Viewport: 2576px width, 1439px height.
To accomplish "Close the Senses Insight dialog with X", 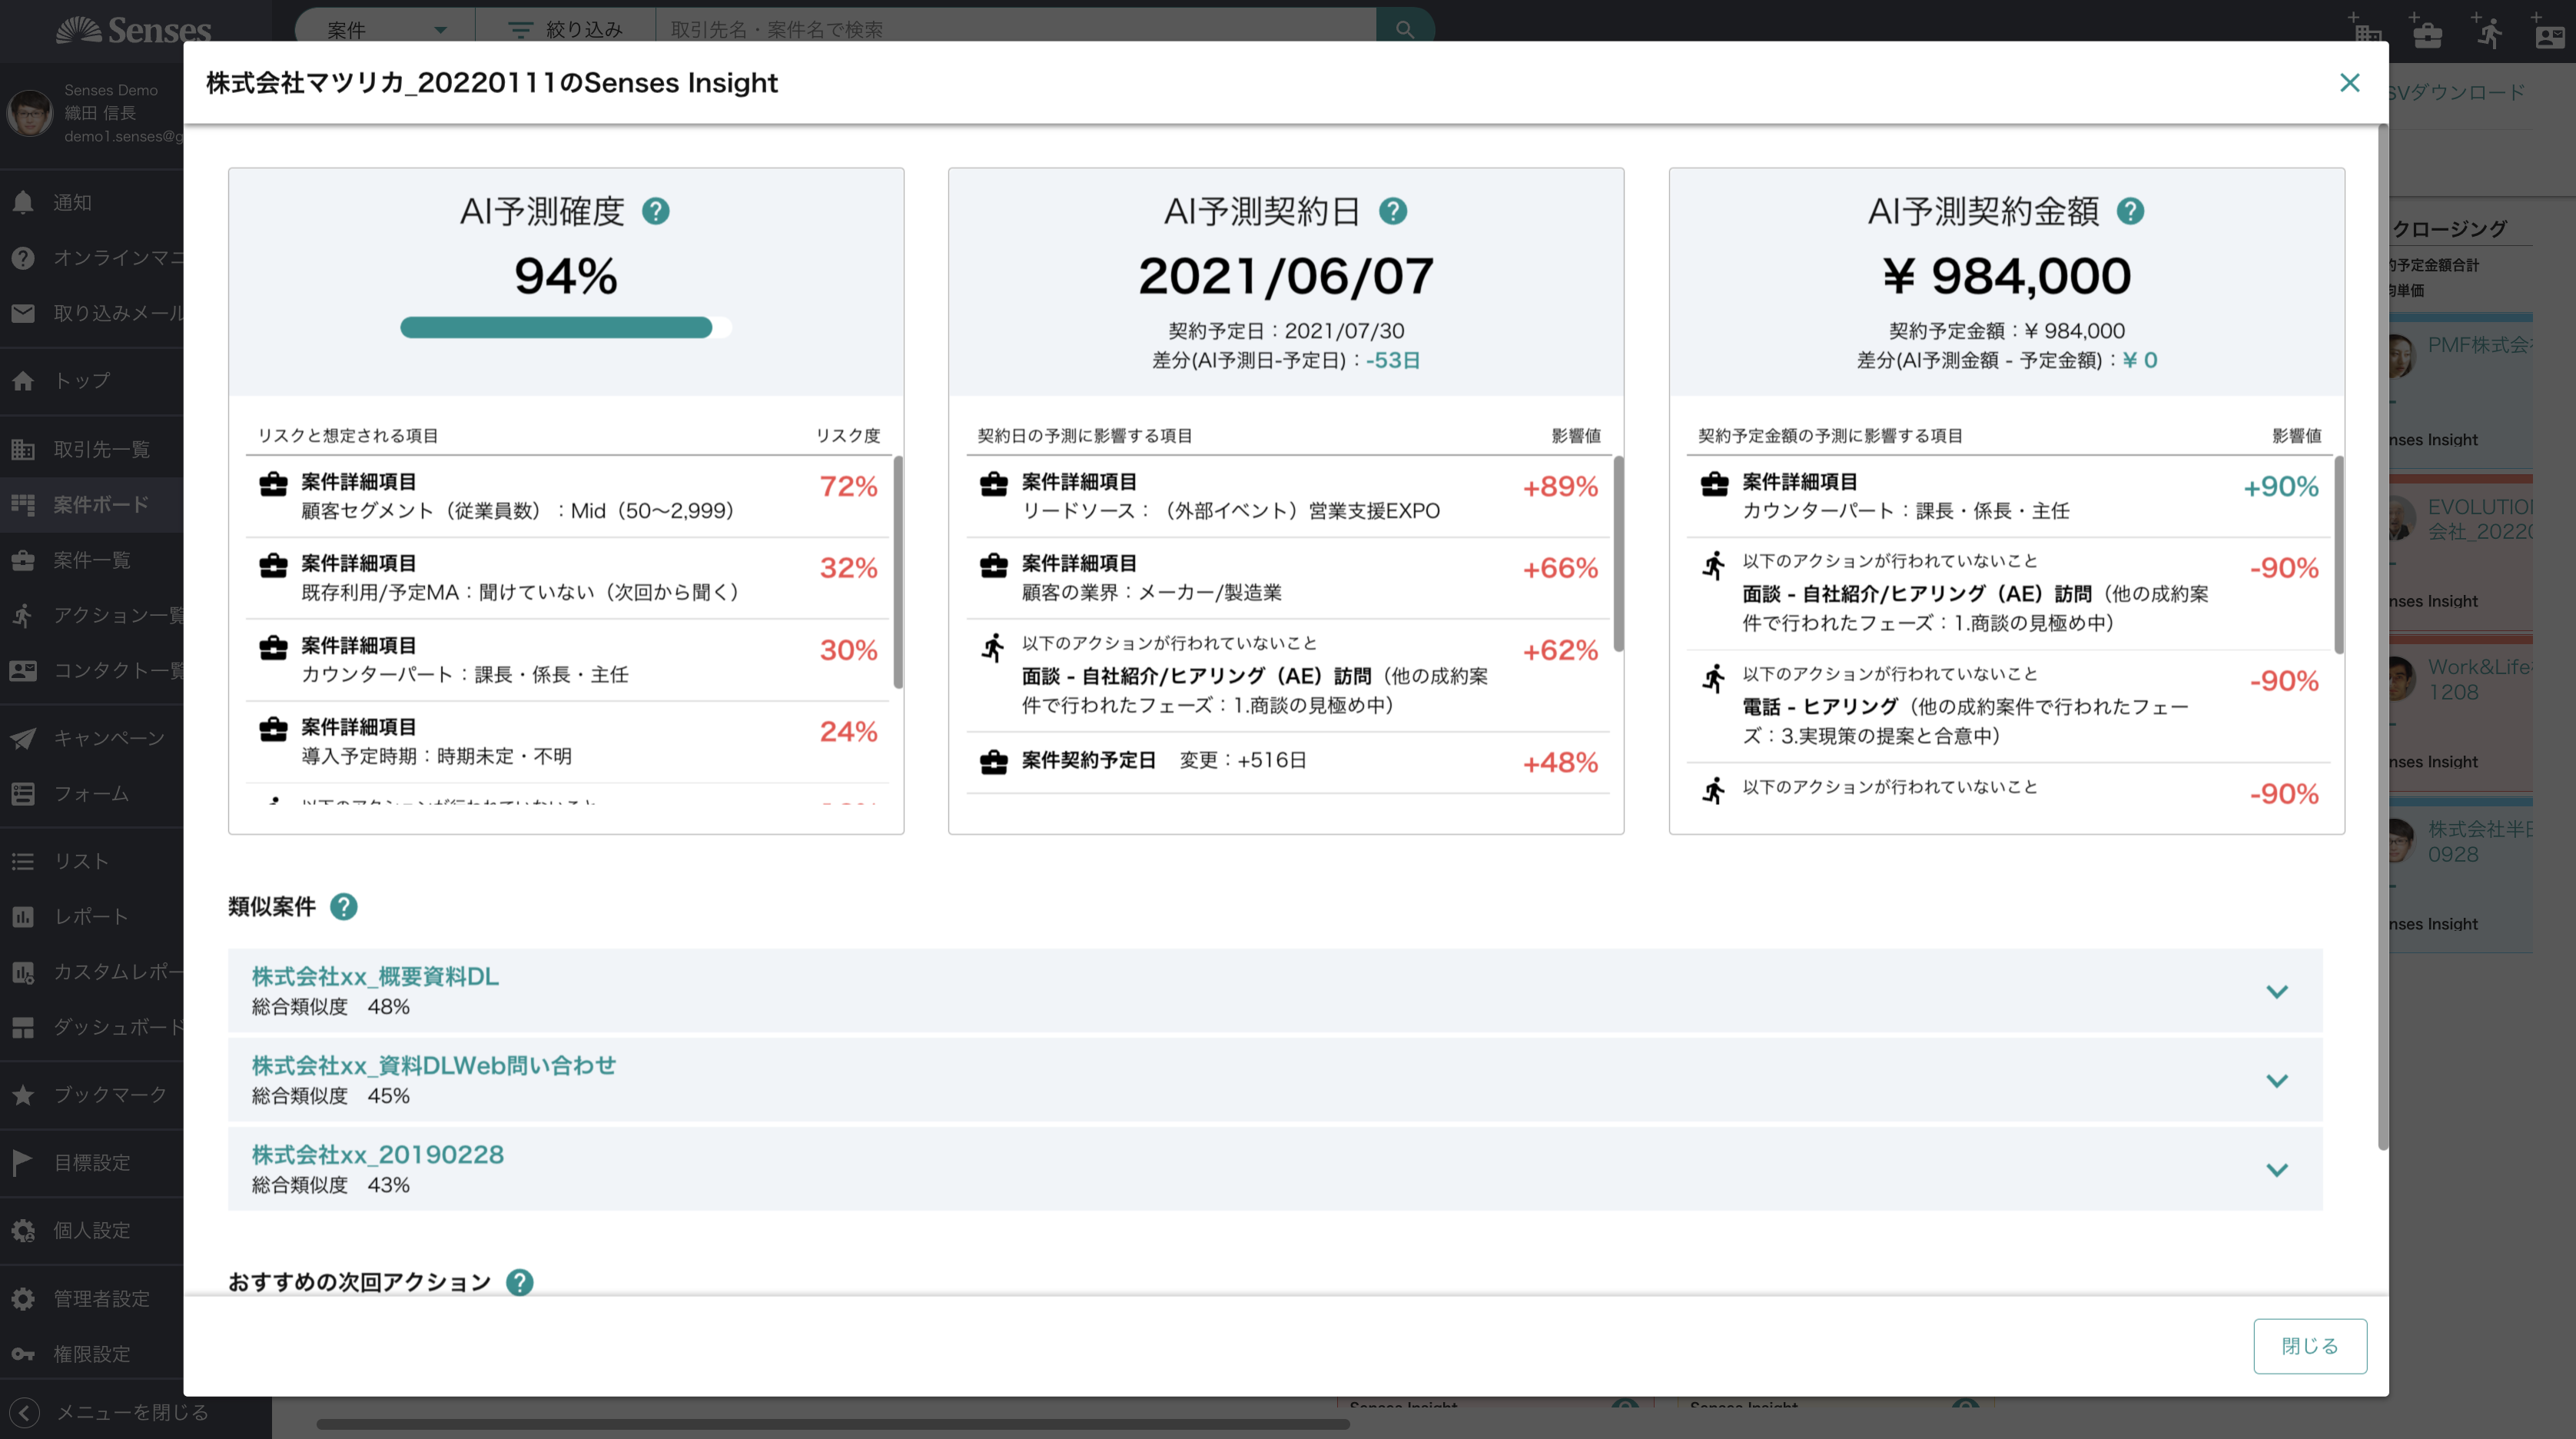I will coord(2350,82).
